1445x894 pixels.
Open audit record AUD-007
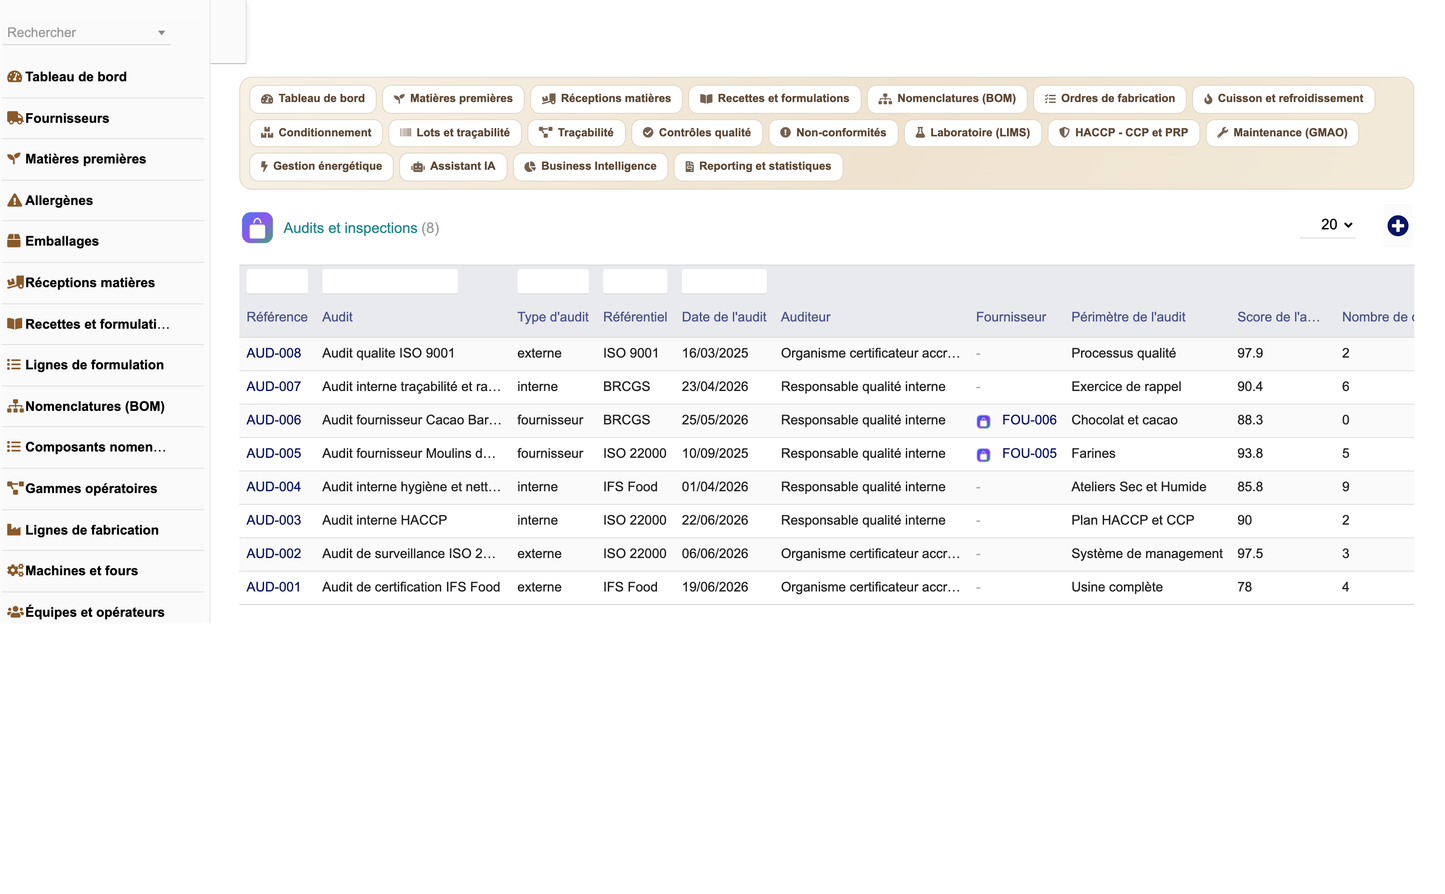[x=274, y=387]
